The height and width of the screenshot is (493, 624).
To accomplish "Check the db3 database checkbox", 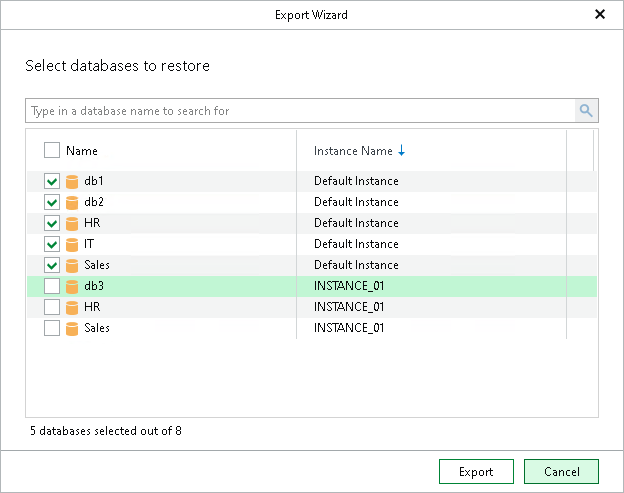I will tap(52, 287).
